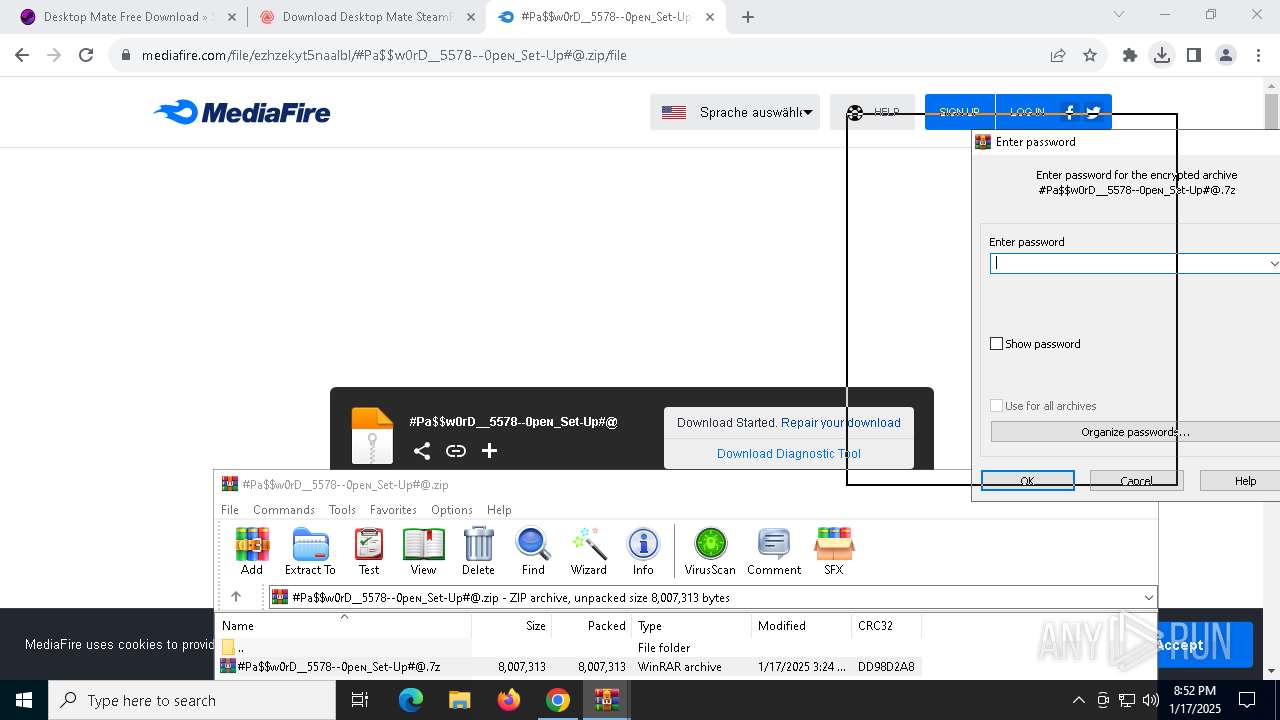Click the Find magnifier icon
The height and width of the screenshot is (720, 1280).
point(533,552)
